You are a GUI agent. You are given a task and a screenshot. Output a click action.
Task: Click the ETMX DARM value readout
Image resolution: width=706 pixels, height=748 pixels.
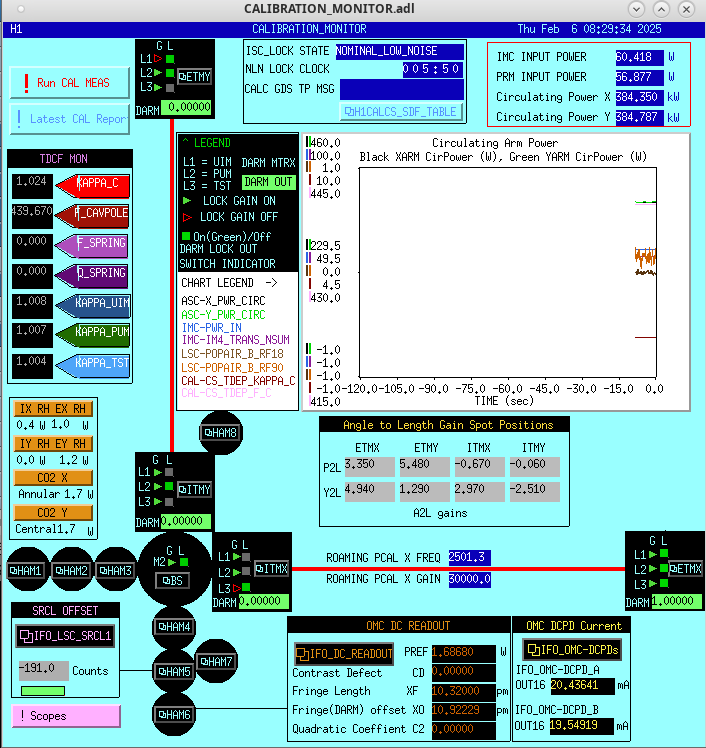[x=676, y=601]
